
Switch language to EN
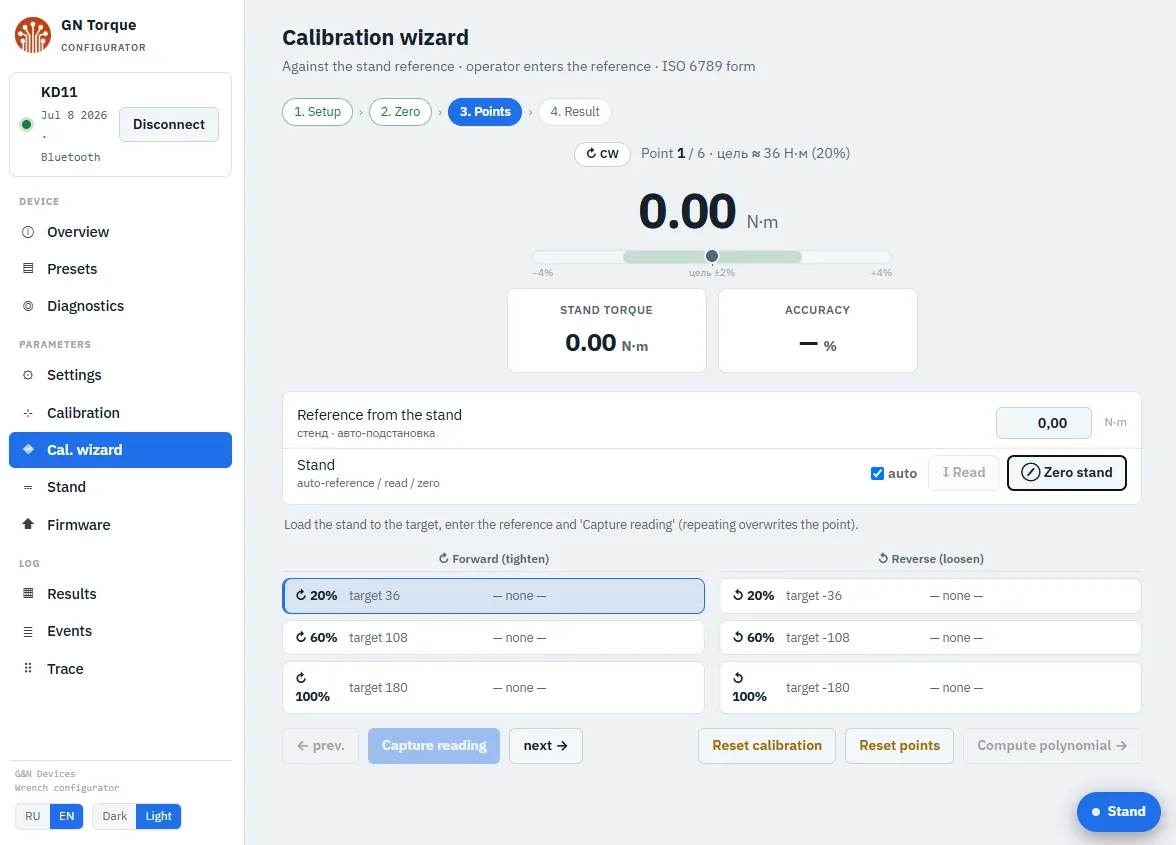coord(67,816)
